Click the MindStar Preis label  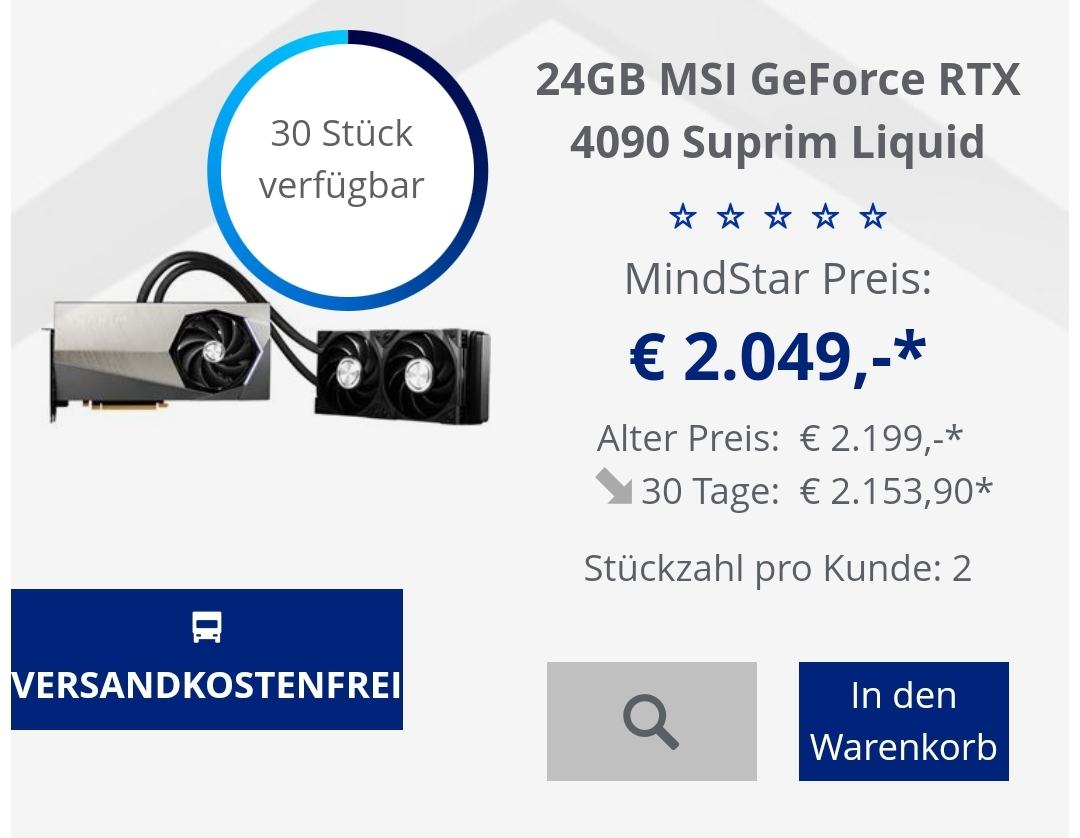(x=778, y=279)
